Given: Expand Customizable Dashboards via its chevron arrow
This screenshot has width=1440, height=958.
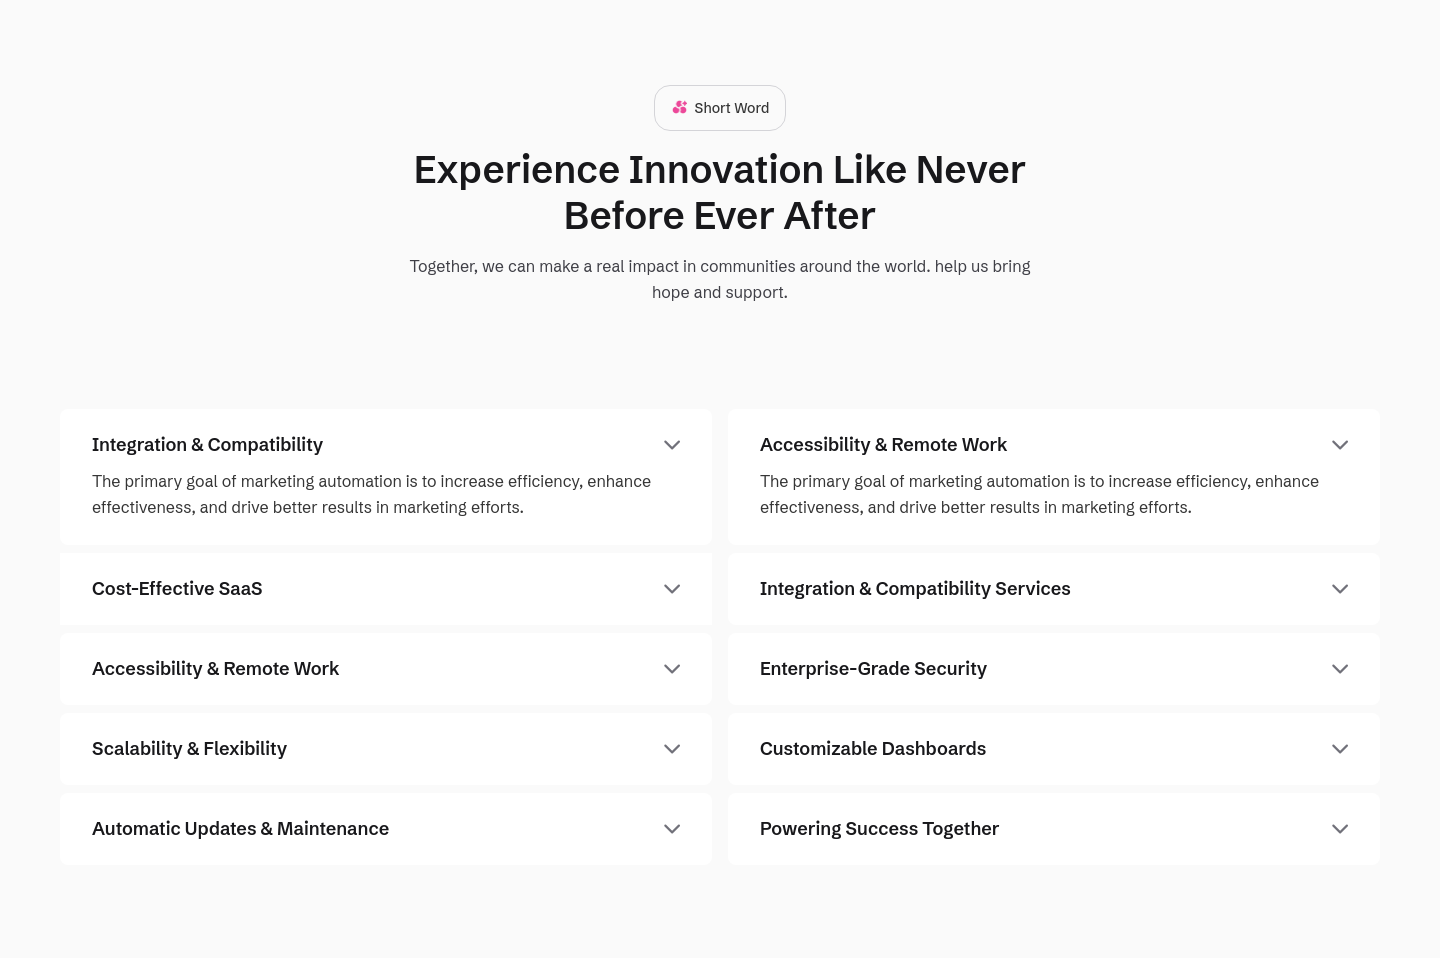Looking at the screenshot, I should (1340, 749).
